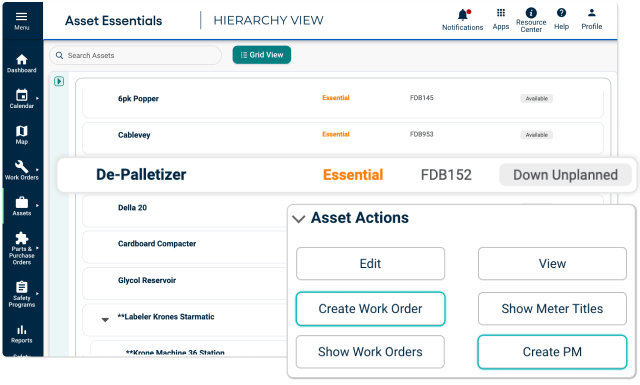Click Create Work Order button
Viewport: 640px width, 385px height.
point(370,309)
